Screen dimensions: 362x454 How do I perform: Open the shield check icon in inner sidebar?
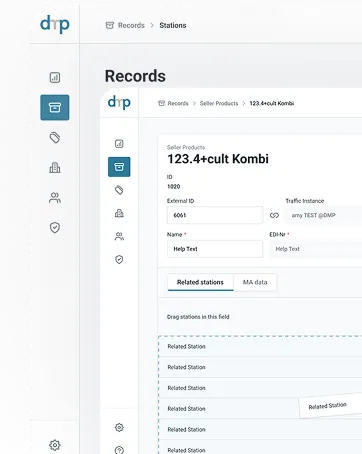pyautogui.click(x=119, y=259)
